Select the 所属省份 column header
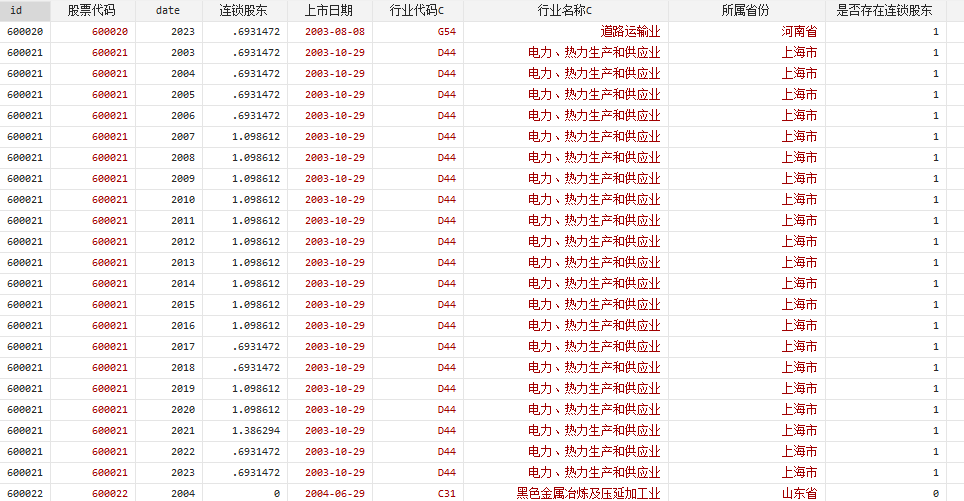 (746, 10)
